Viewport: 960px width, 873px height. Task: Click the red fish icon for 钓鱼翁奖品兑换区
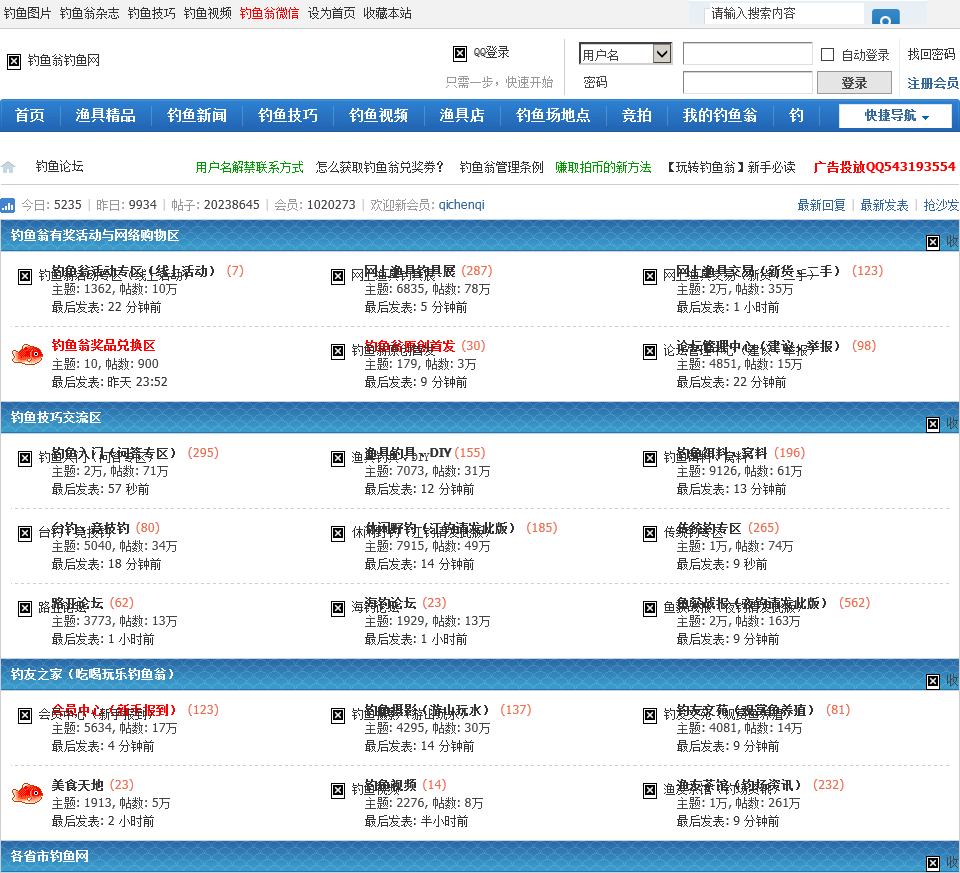point(28,354)
